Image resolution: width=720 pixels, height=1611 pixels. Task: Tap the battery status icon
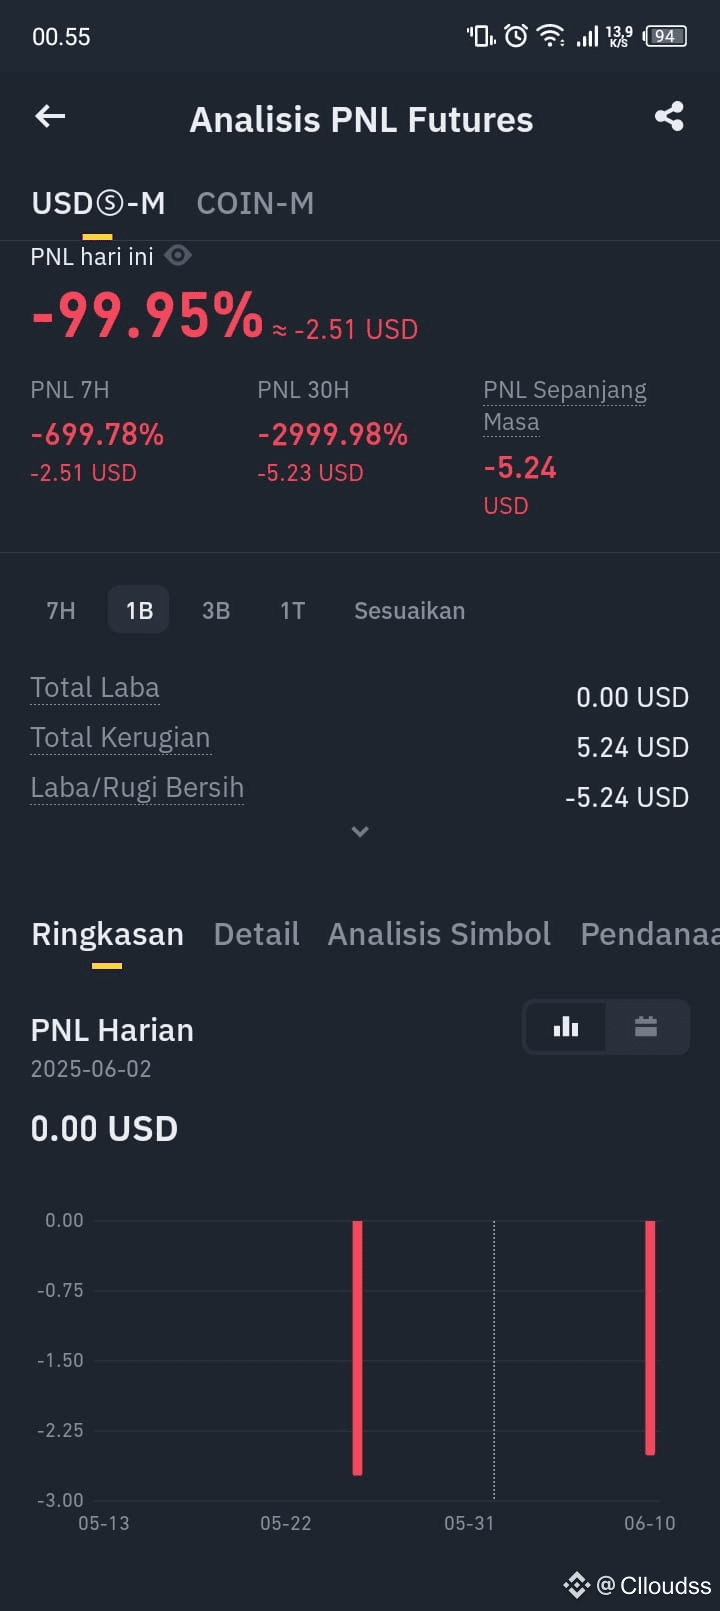[666, 37]
